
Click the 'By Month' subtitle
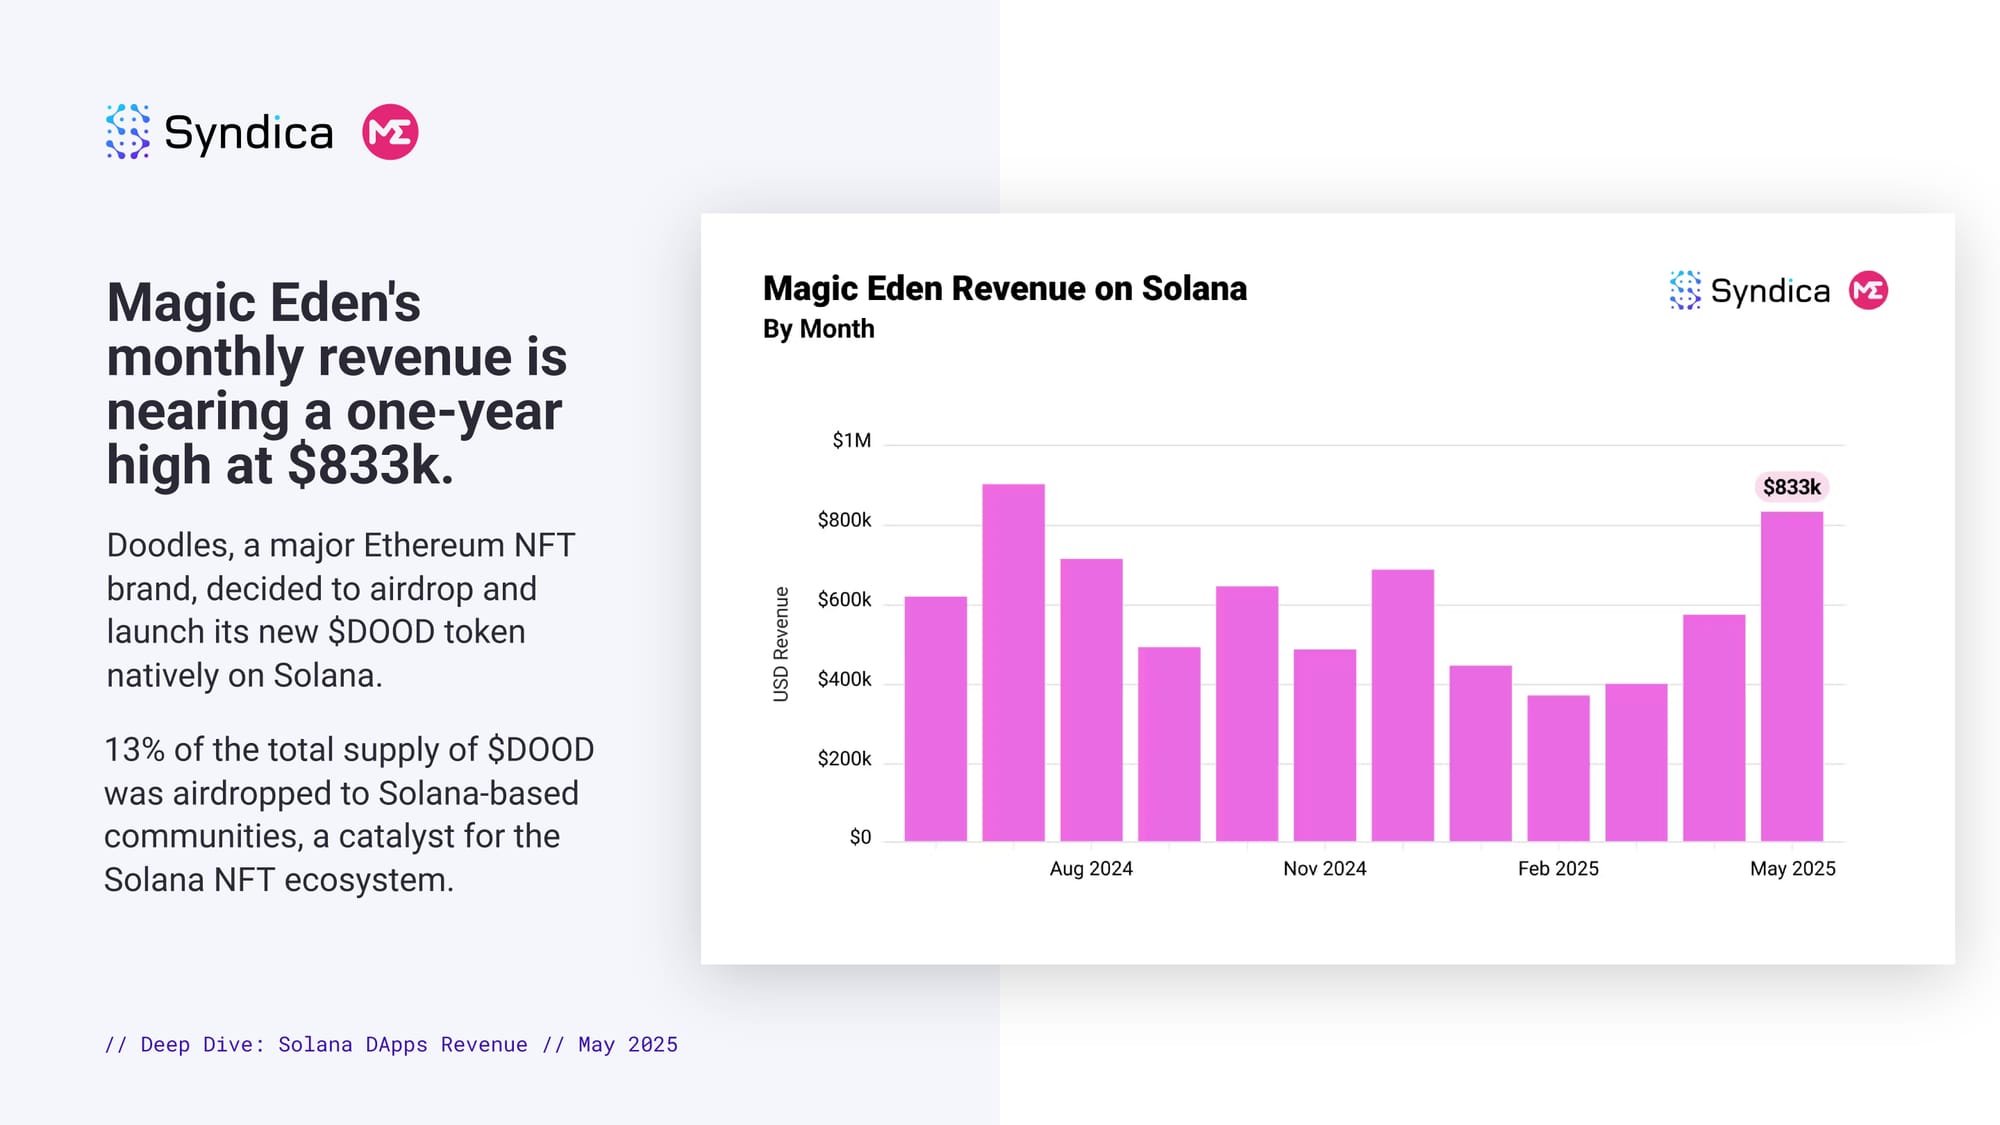point(818,329)
